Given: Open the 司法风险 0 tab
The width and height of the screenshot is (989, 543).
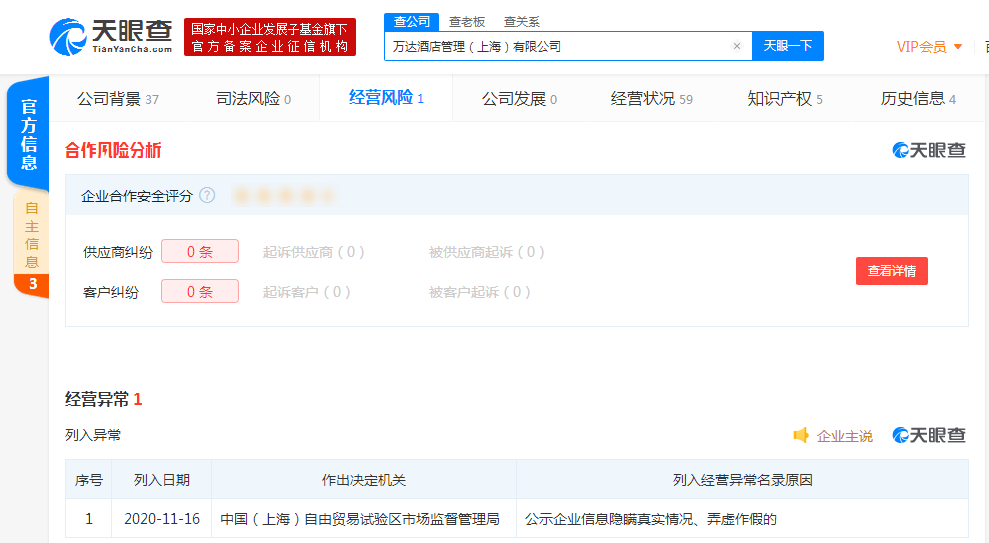Looking at the screenshot, I should [x=254, y=99].
